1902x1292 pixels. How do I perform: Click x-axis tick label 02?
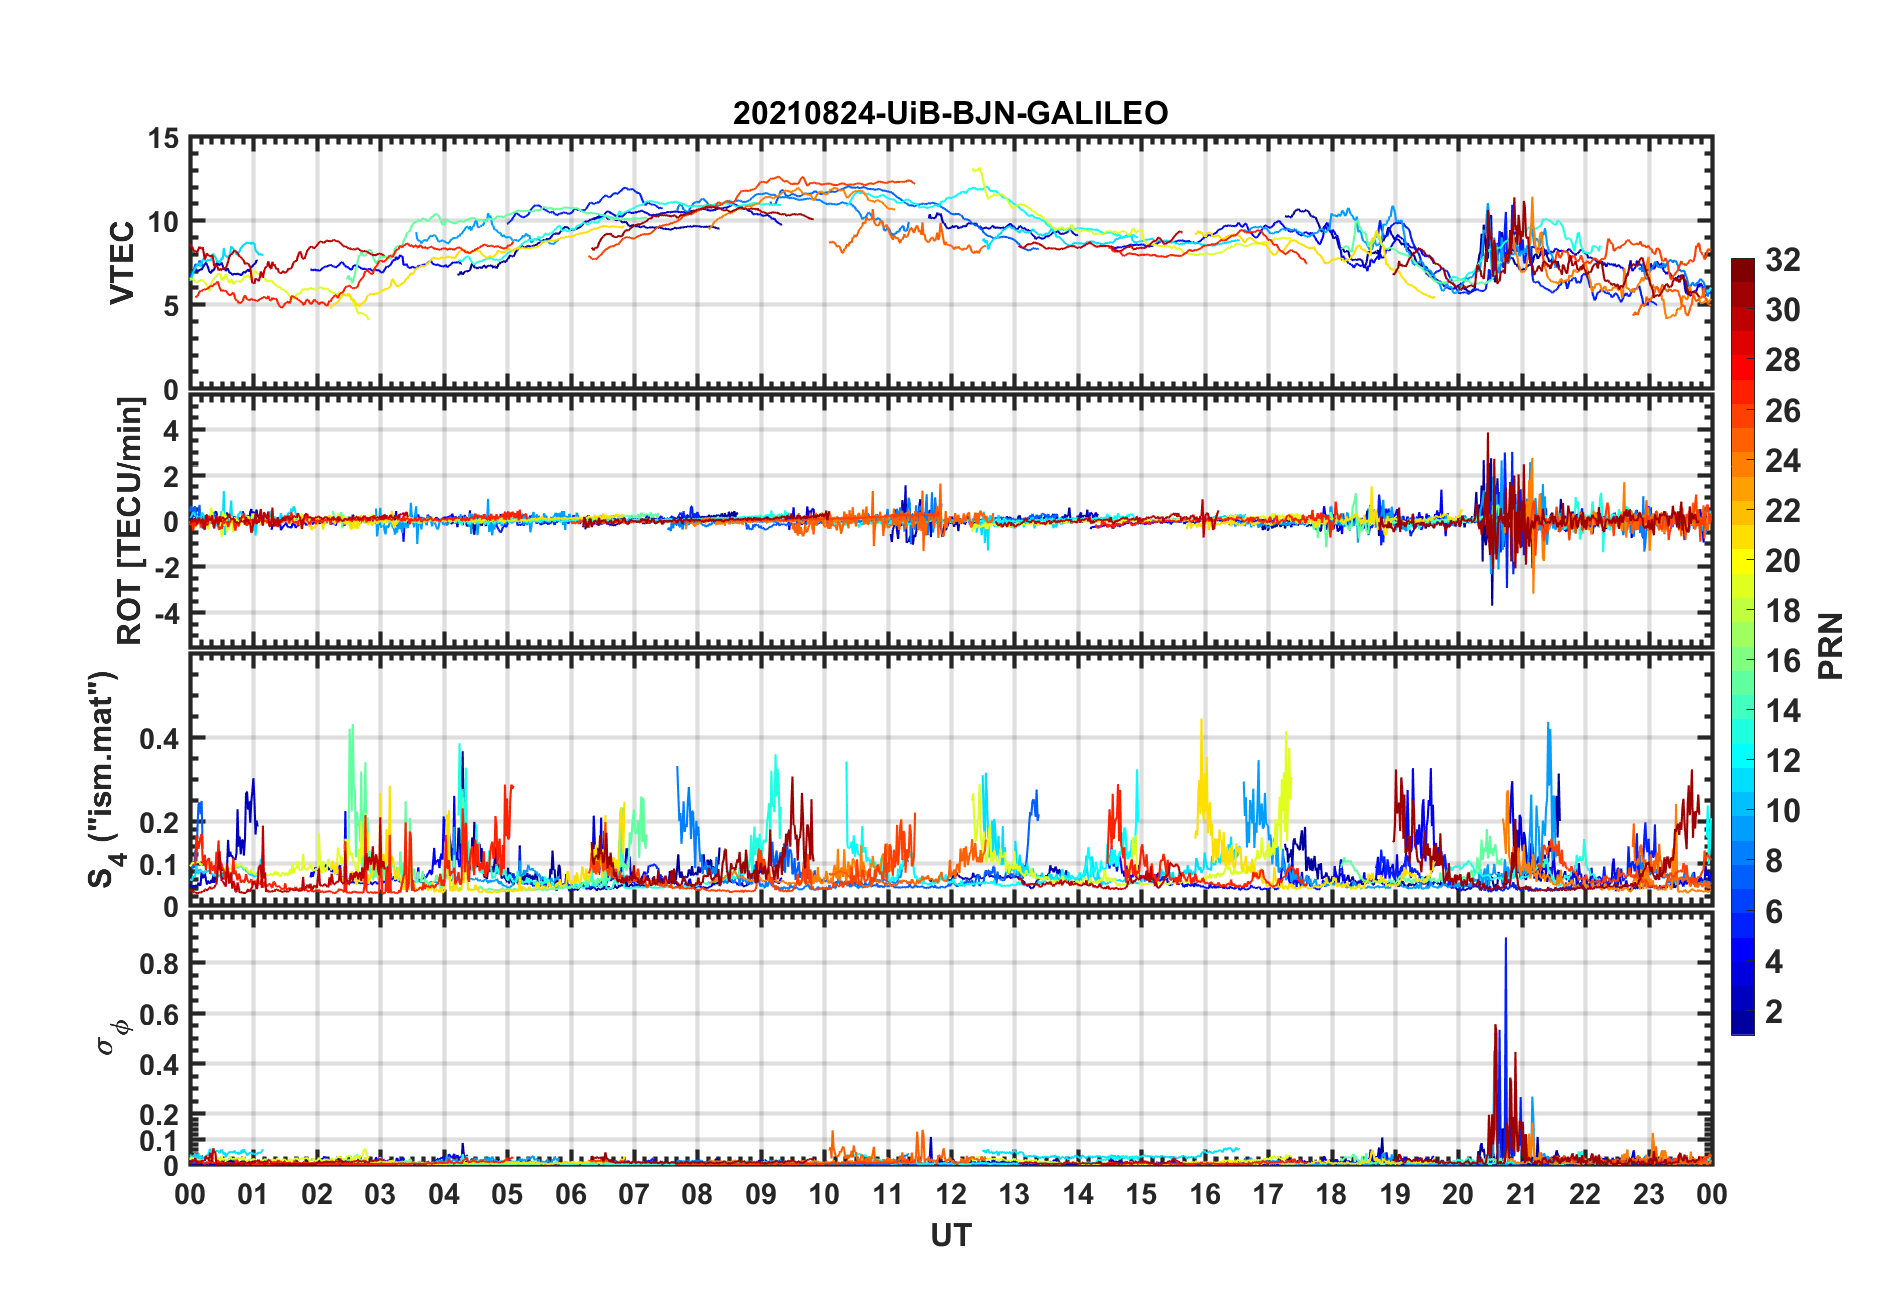coord(317,1194)
